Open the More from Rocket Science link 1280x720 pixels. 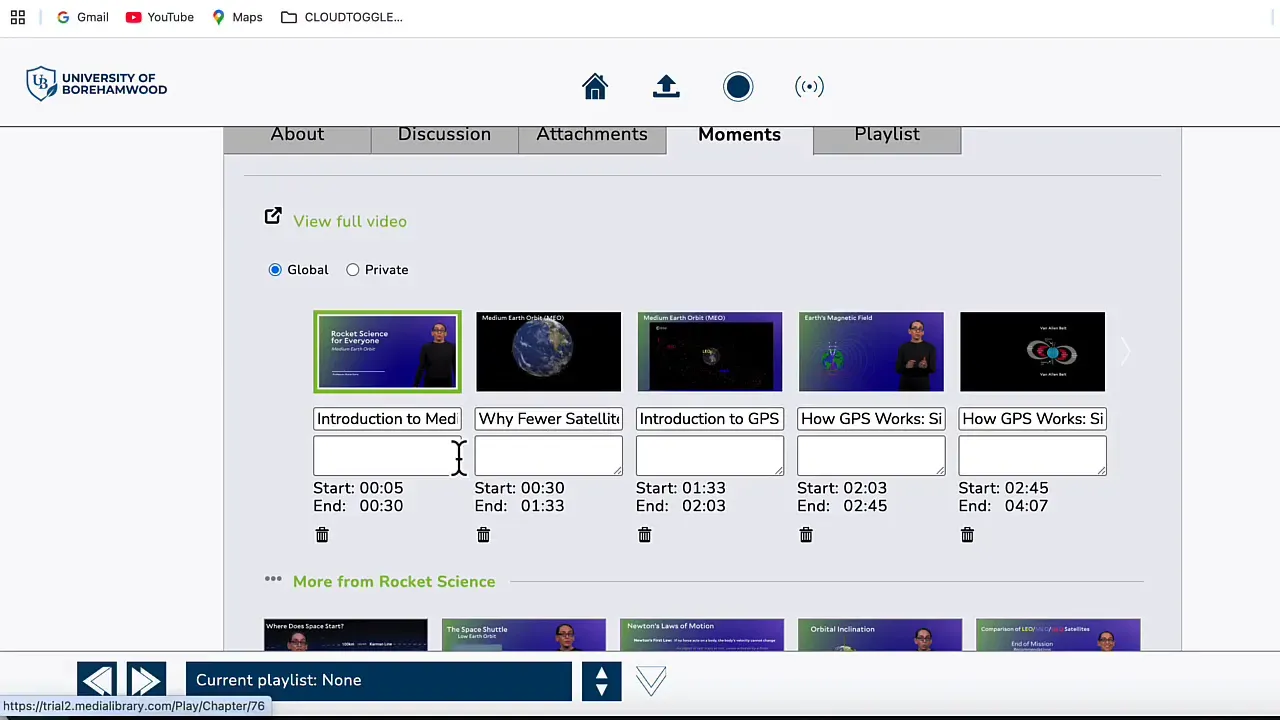394,582
